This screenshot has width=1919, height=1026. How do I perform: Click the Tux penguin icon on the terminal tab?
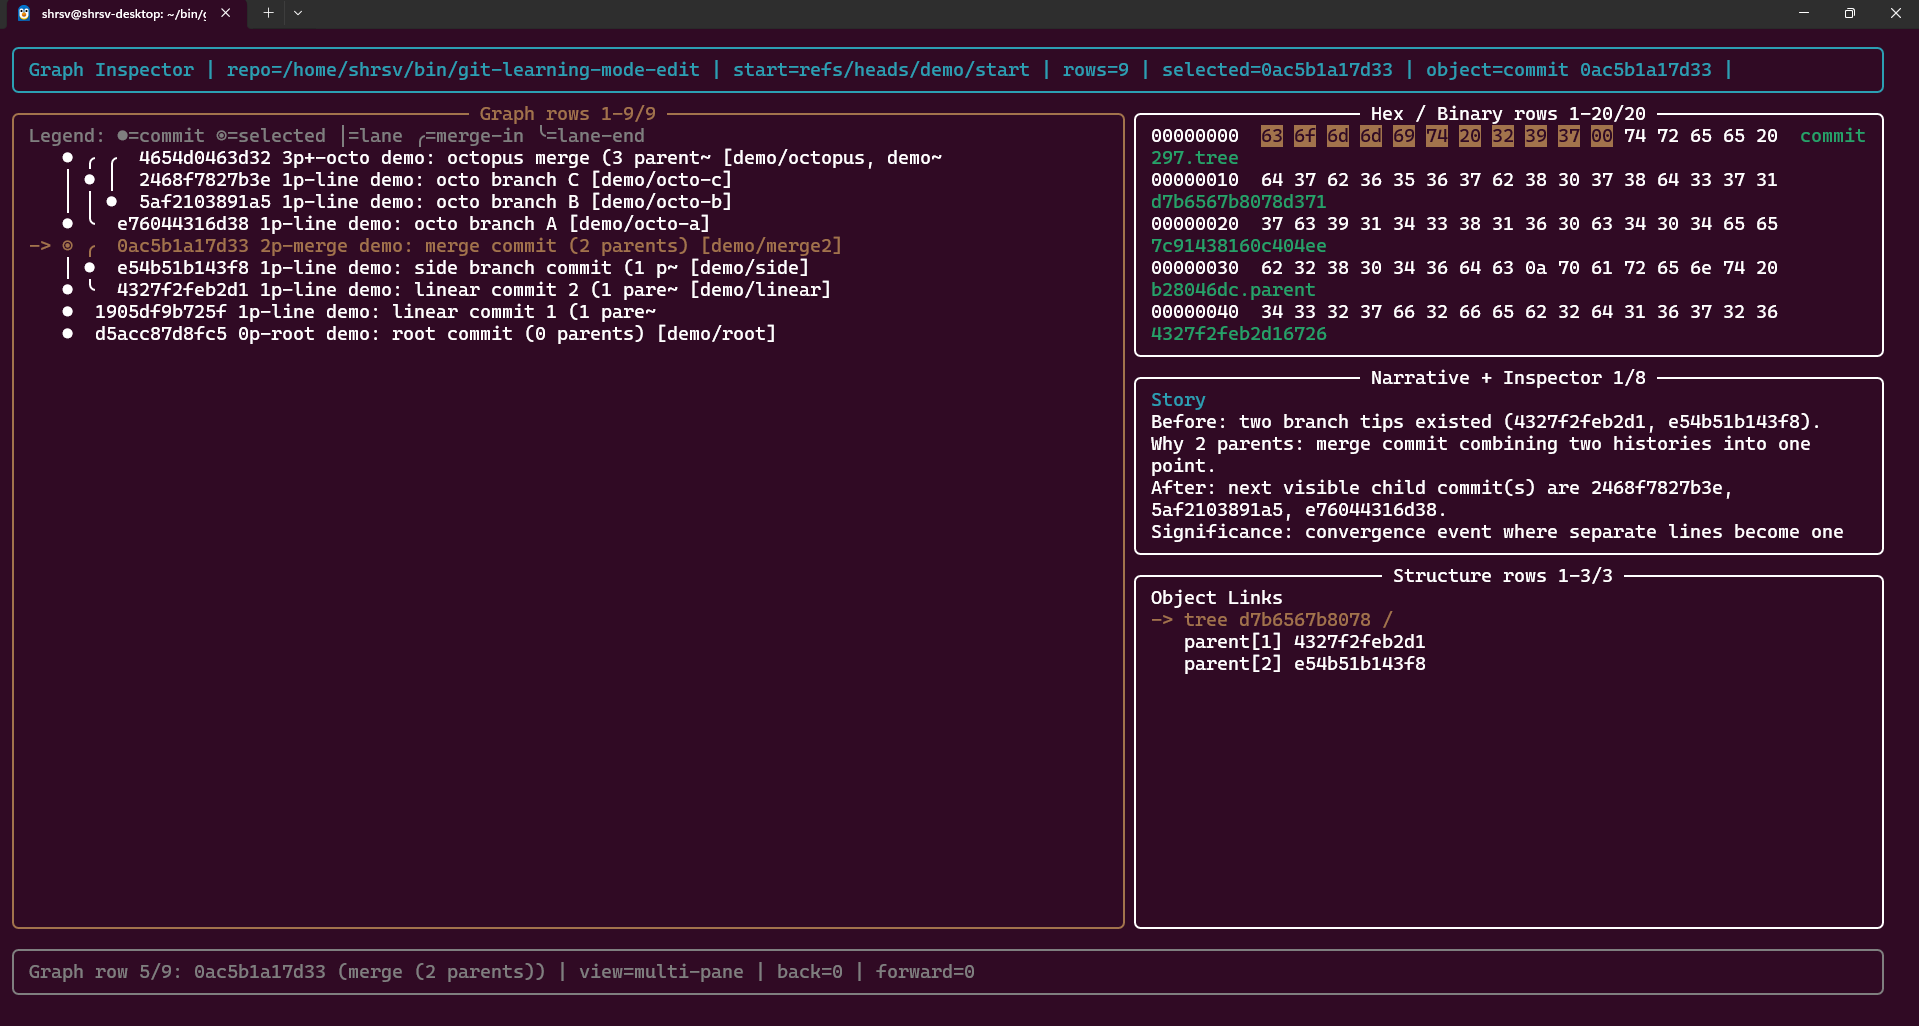point(24,13)
